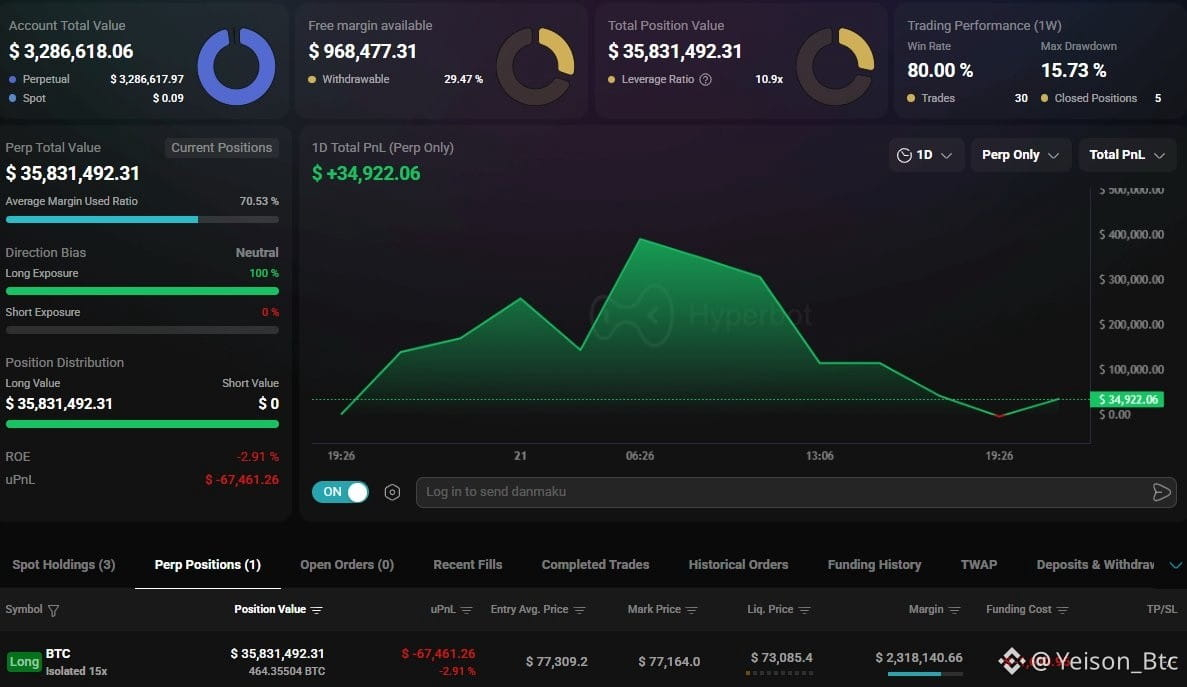This screenshot has width=1187, height=687.
Task: Switch to Recent Fills tab
Action: click(x=468, y=564)
